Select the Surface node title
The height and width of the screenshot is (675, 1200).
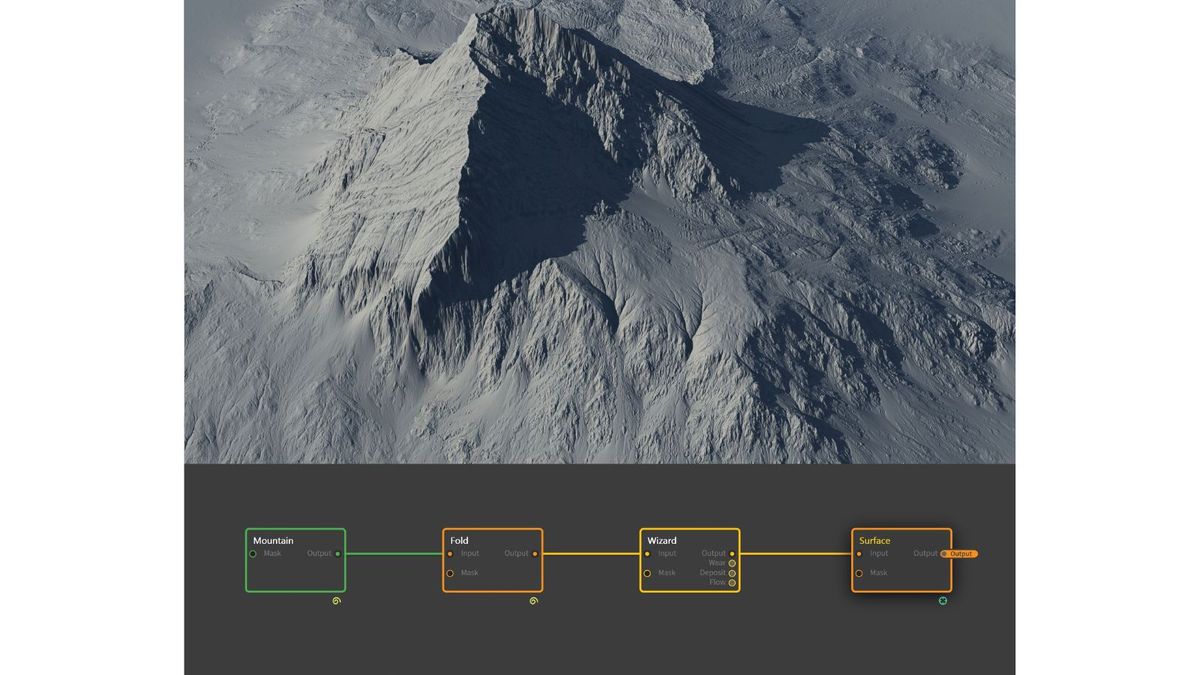pyautogui.click(x=875, y=540)
